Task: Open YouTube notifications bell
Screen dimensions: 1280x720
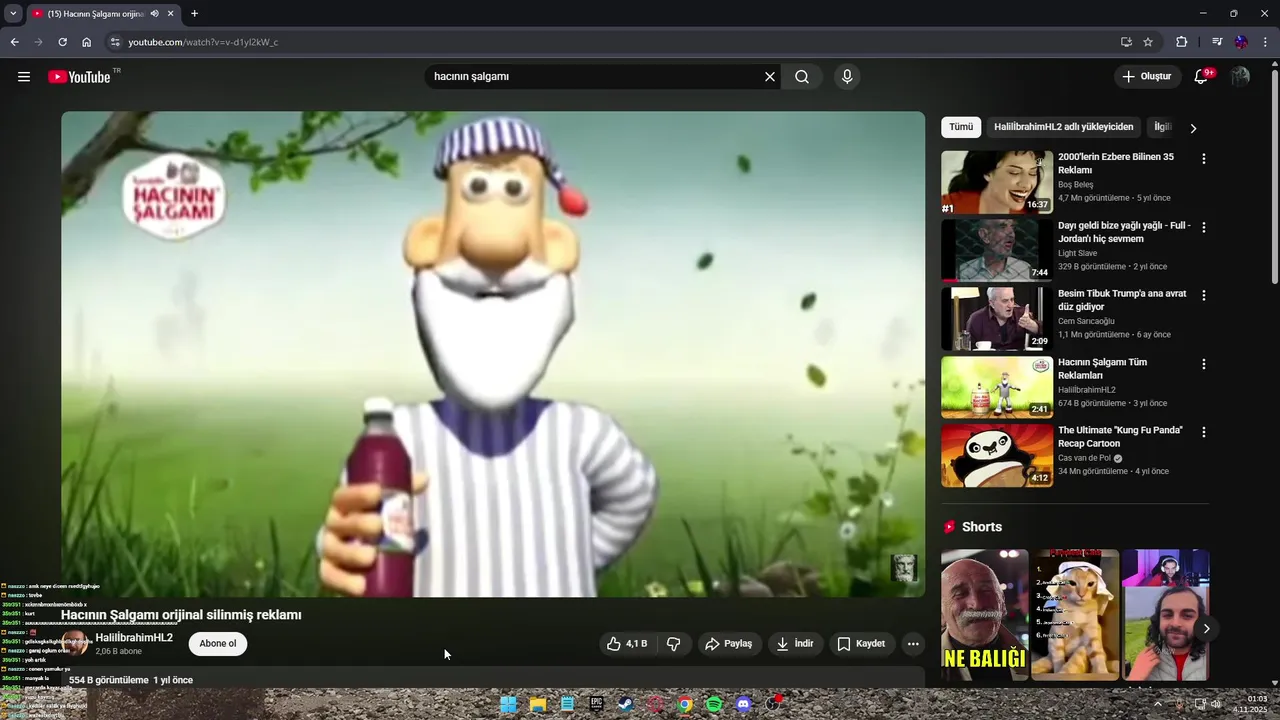Action: point(1202,76)
